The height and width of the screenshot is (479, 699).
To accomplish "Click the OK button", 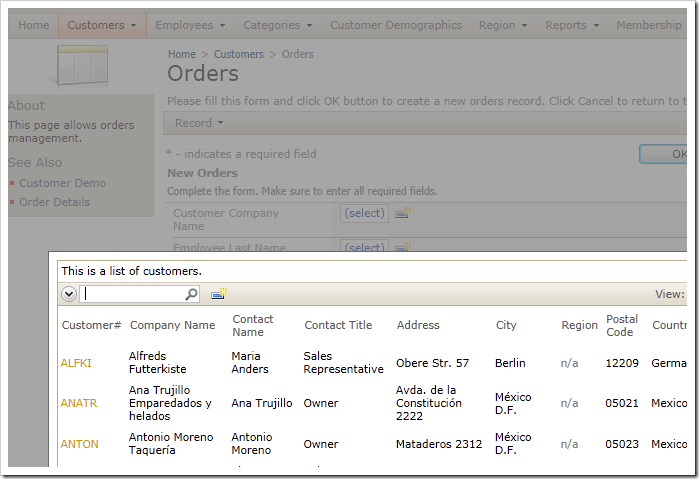I will (663, 154).
